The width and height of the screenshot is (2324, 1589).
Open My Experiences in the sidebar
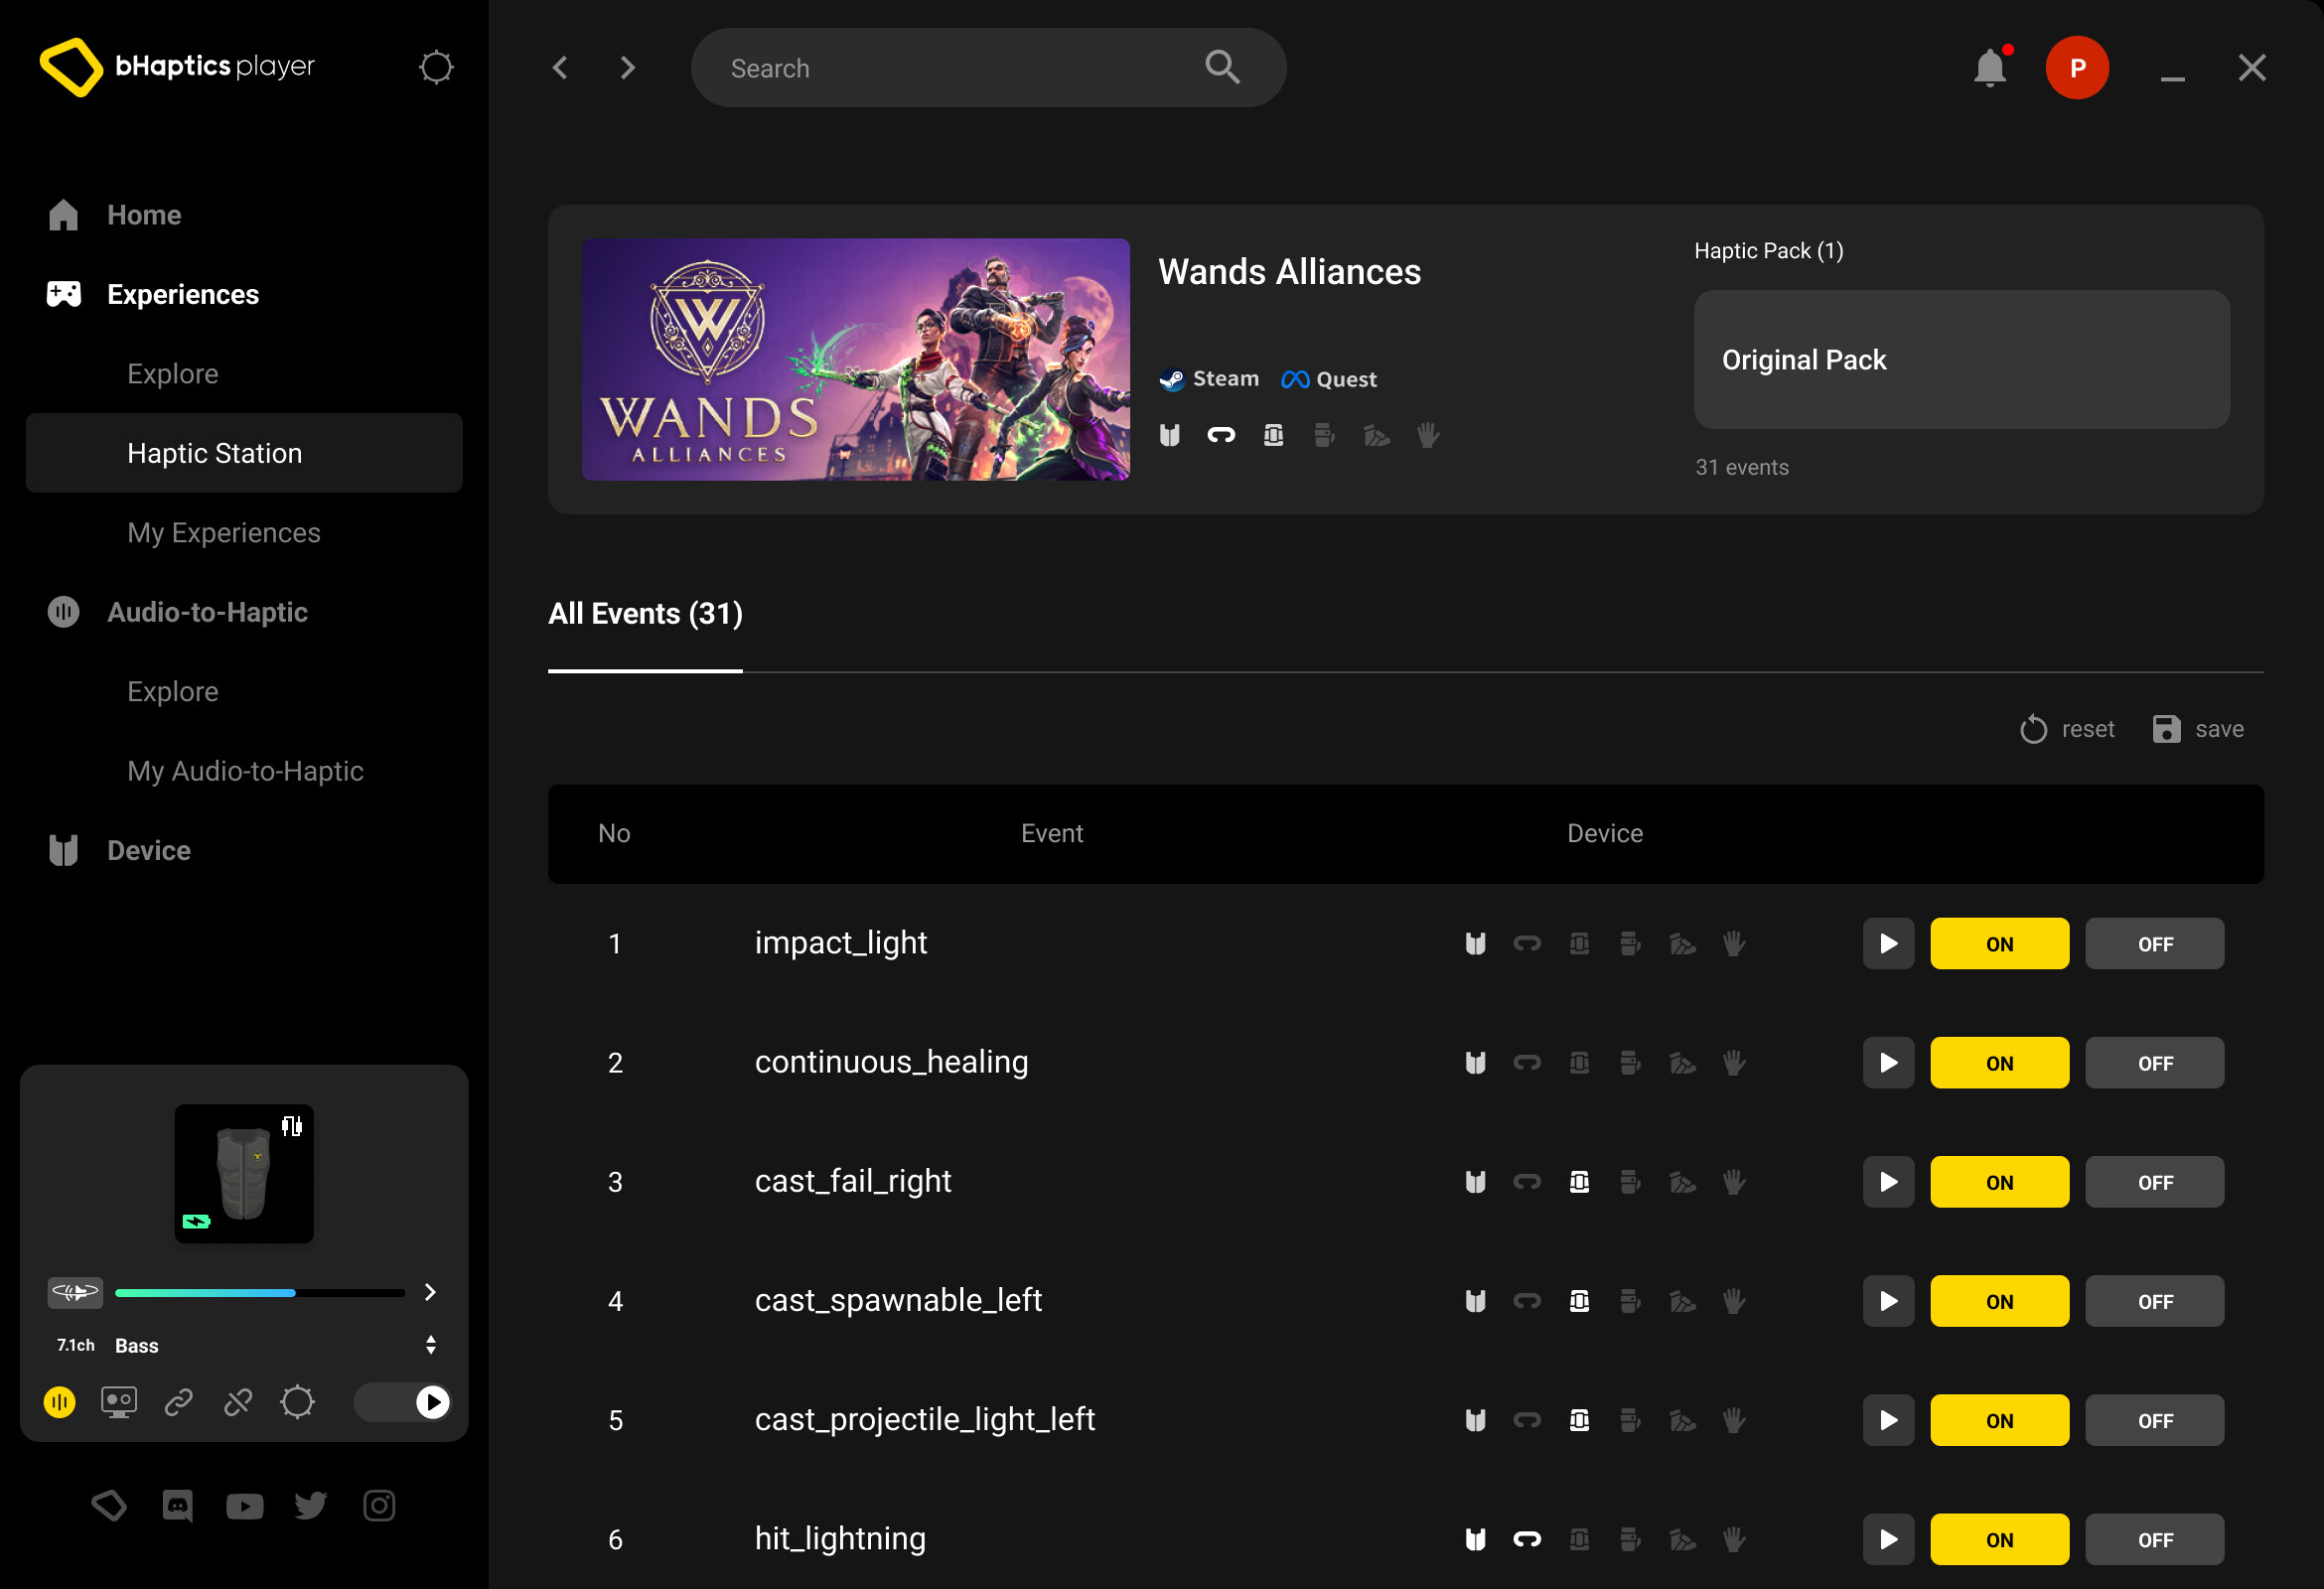pyautogui.click(x=223, y=532)
